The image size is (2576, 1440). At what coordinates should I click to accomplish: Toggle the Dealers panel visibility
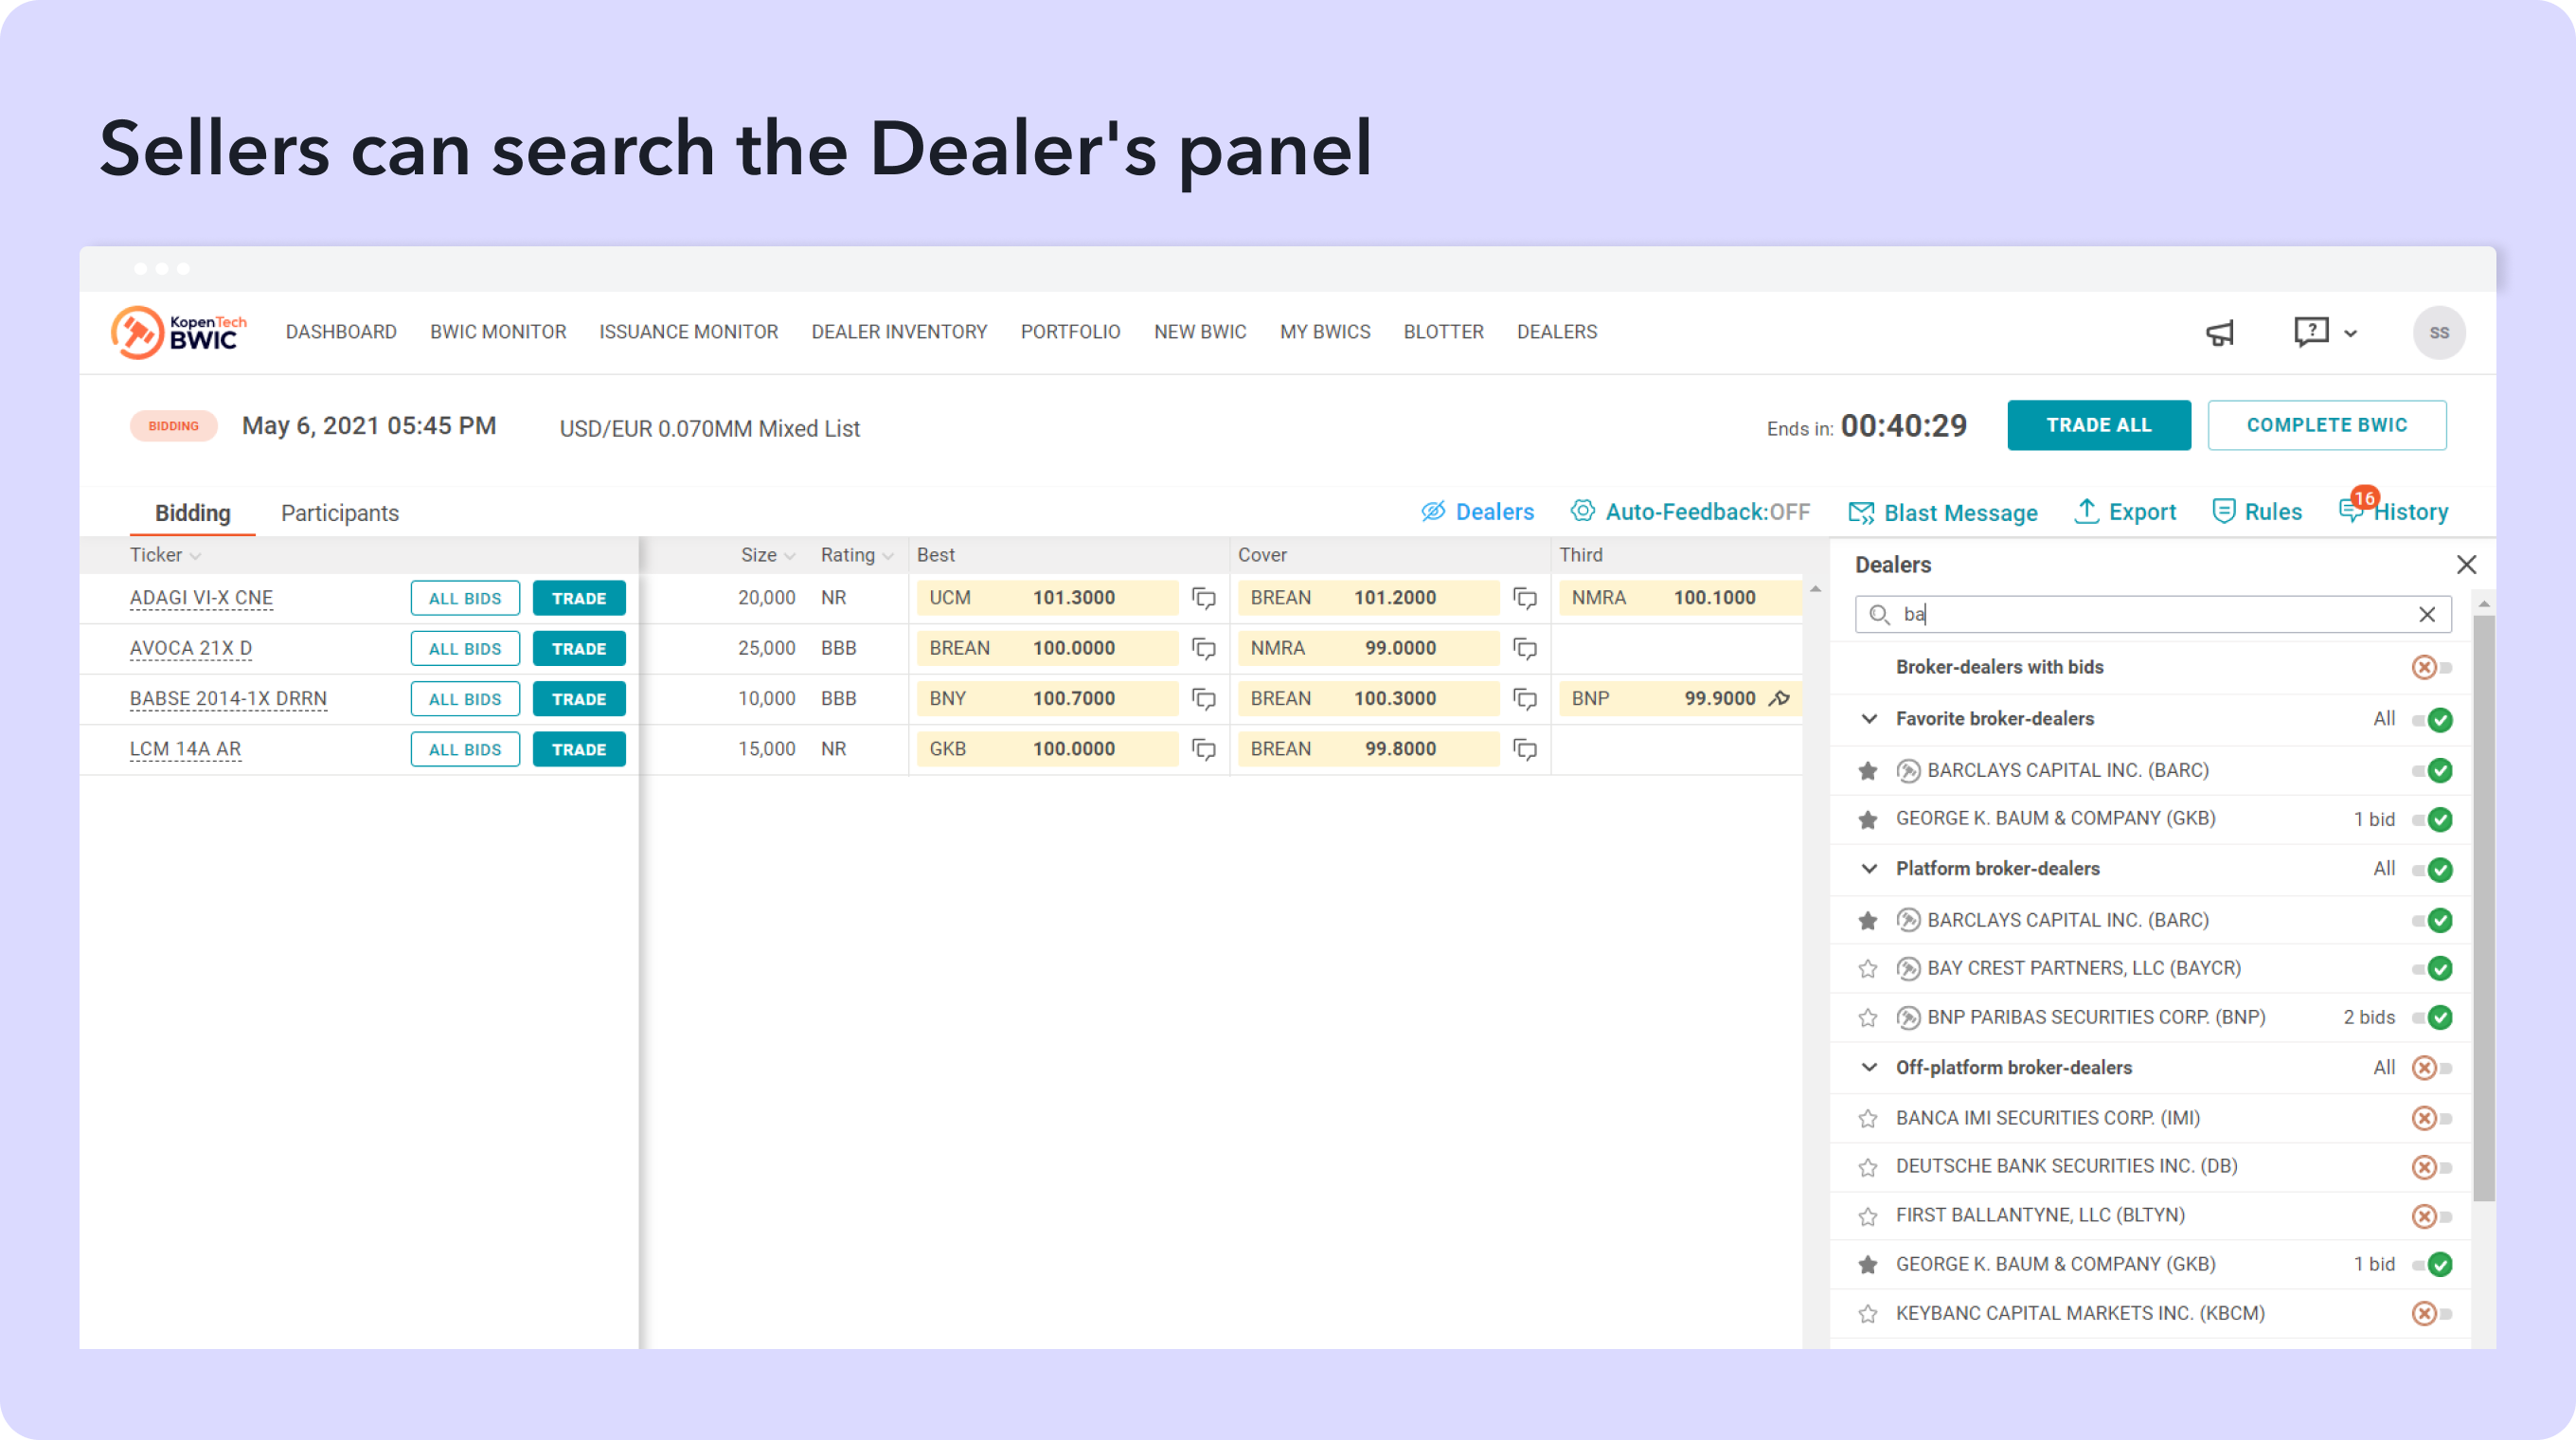[x=1477, y=512]
